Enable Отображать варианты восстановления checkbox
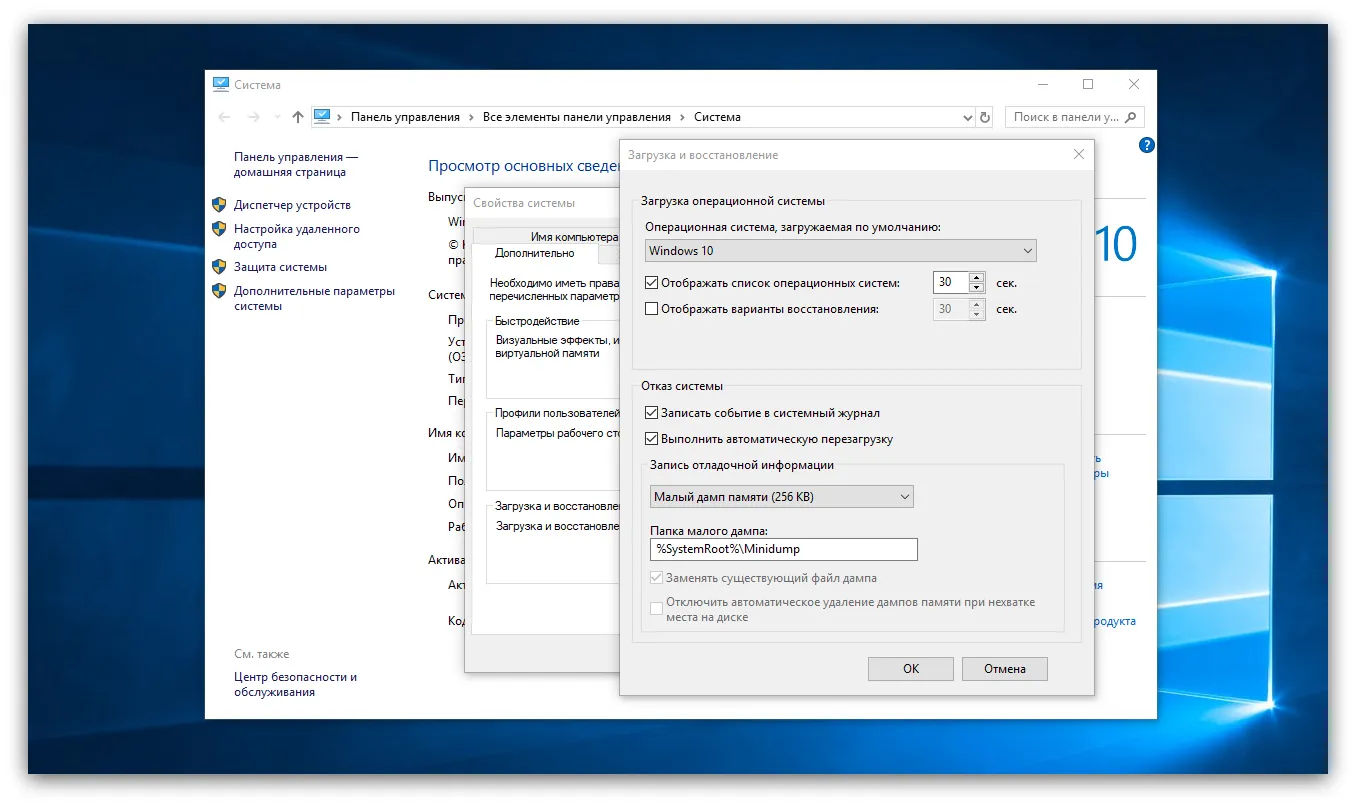Viewport: 1356px width, 806px height. 652,309
